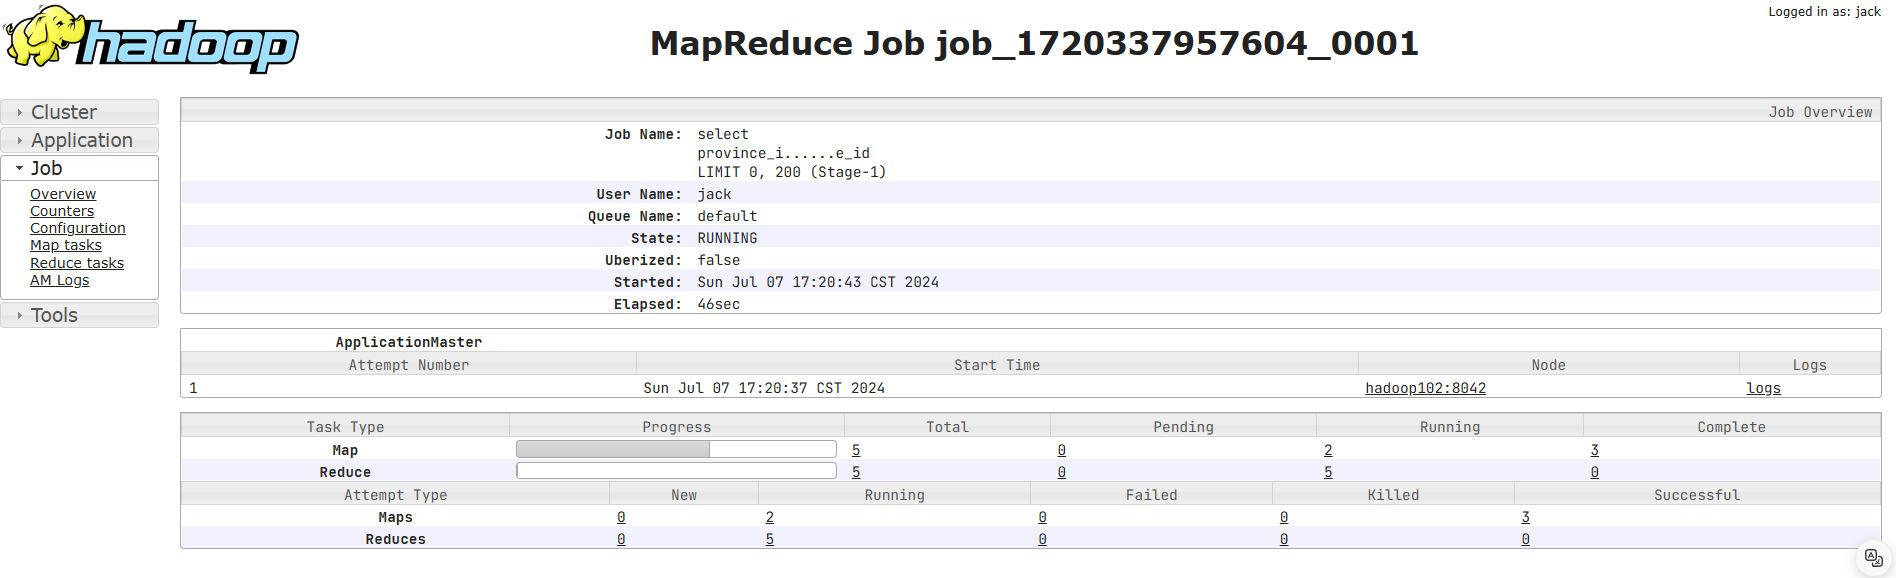Image resolution: width=1896 pixels, height=578 pixels.
Task: Open Maps attempts Failed count link
Action: pos(1042,517)
